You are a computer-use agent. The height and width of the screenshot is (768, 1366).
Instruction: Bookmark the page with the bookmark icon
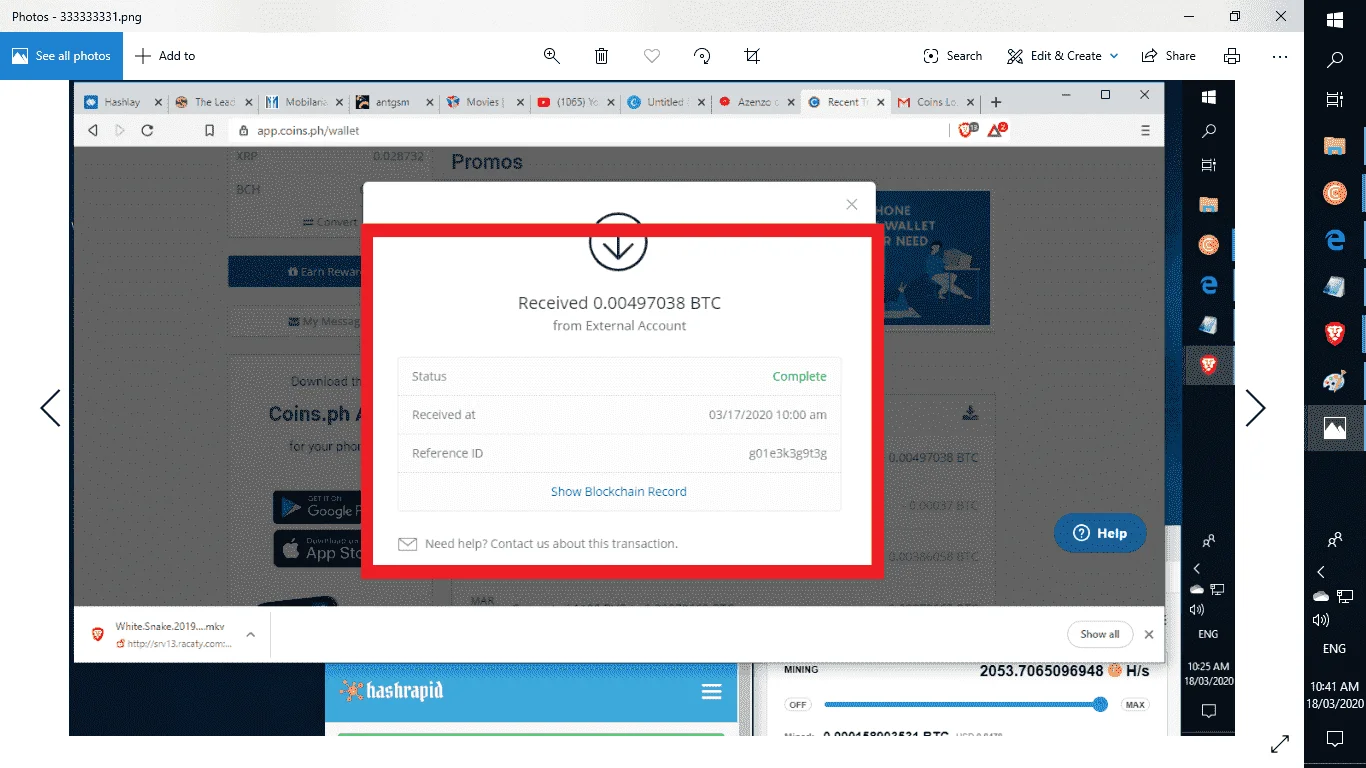[210, 130]
